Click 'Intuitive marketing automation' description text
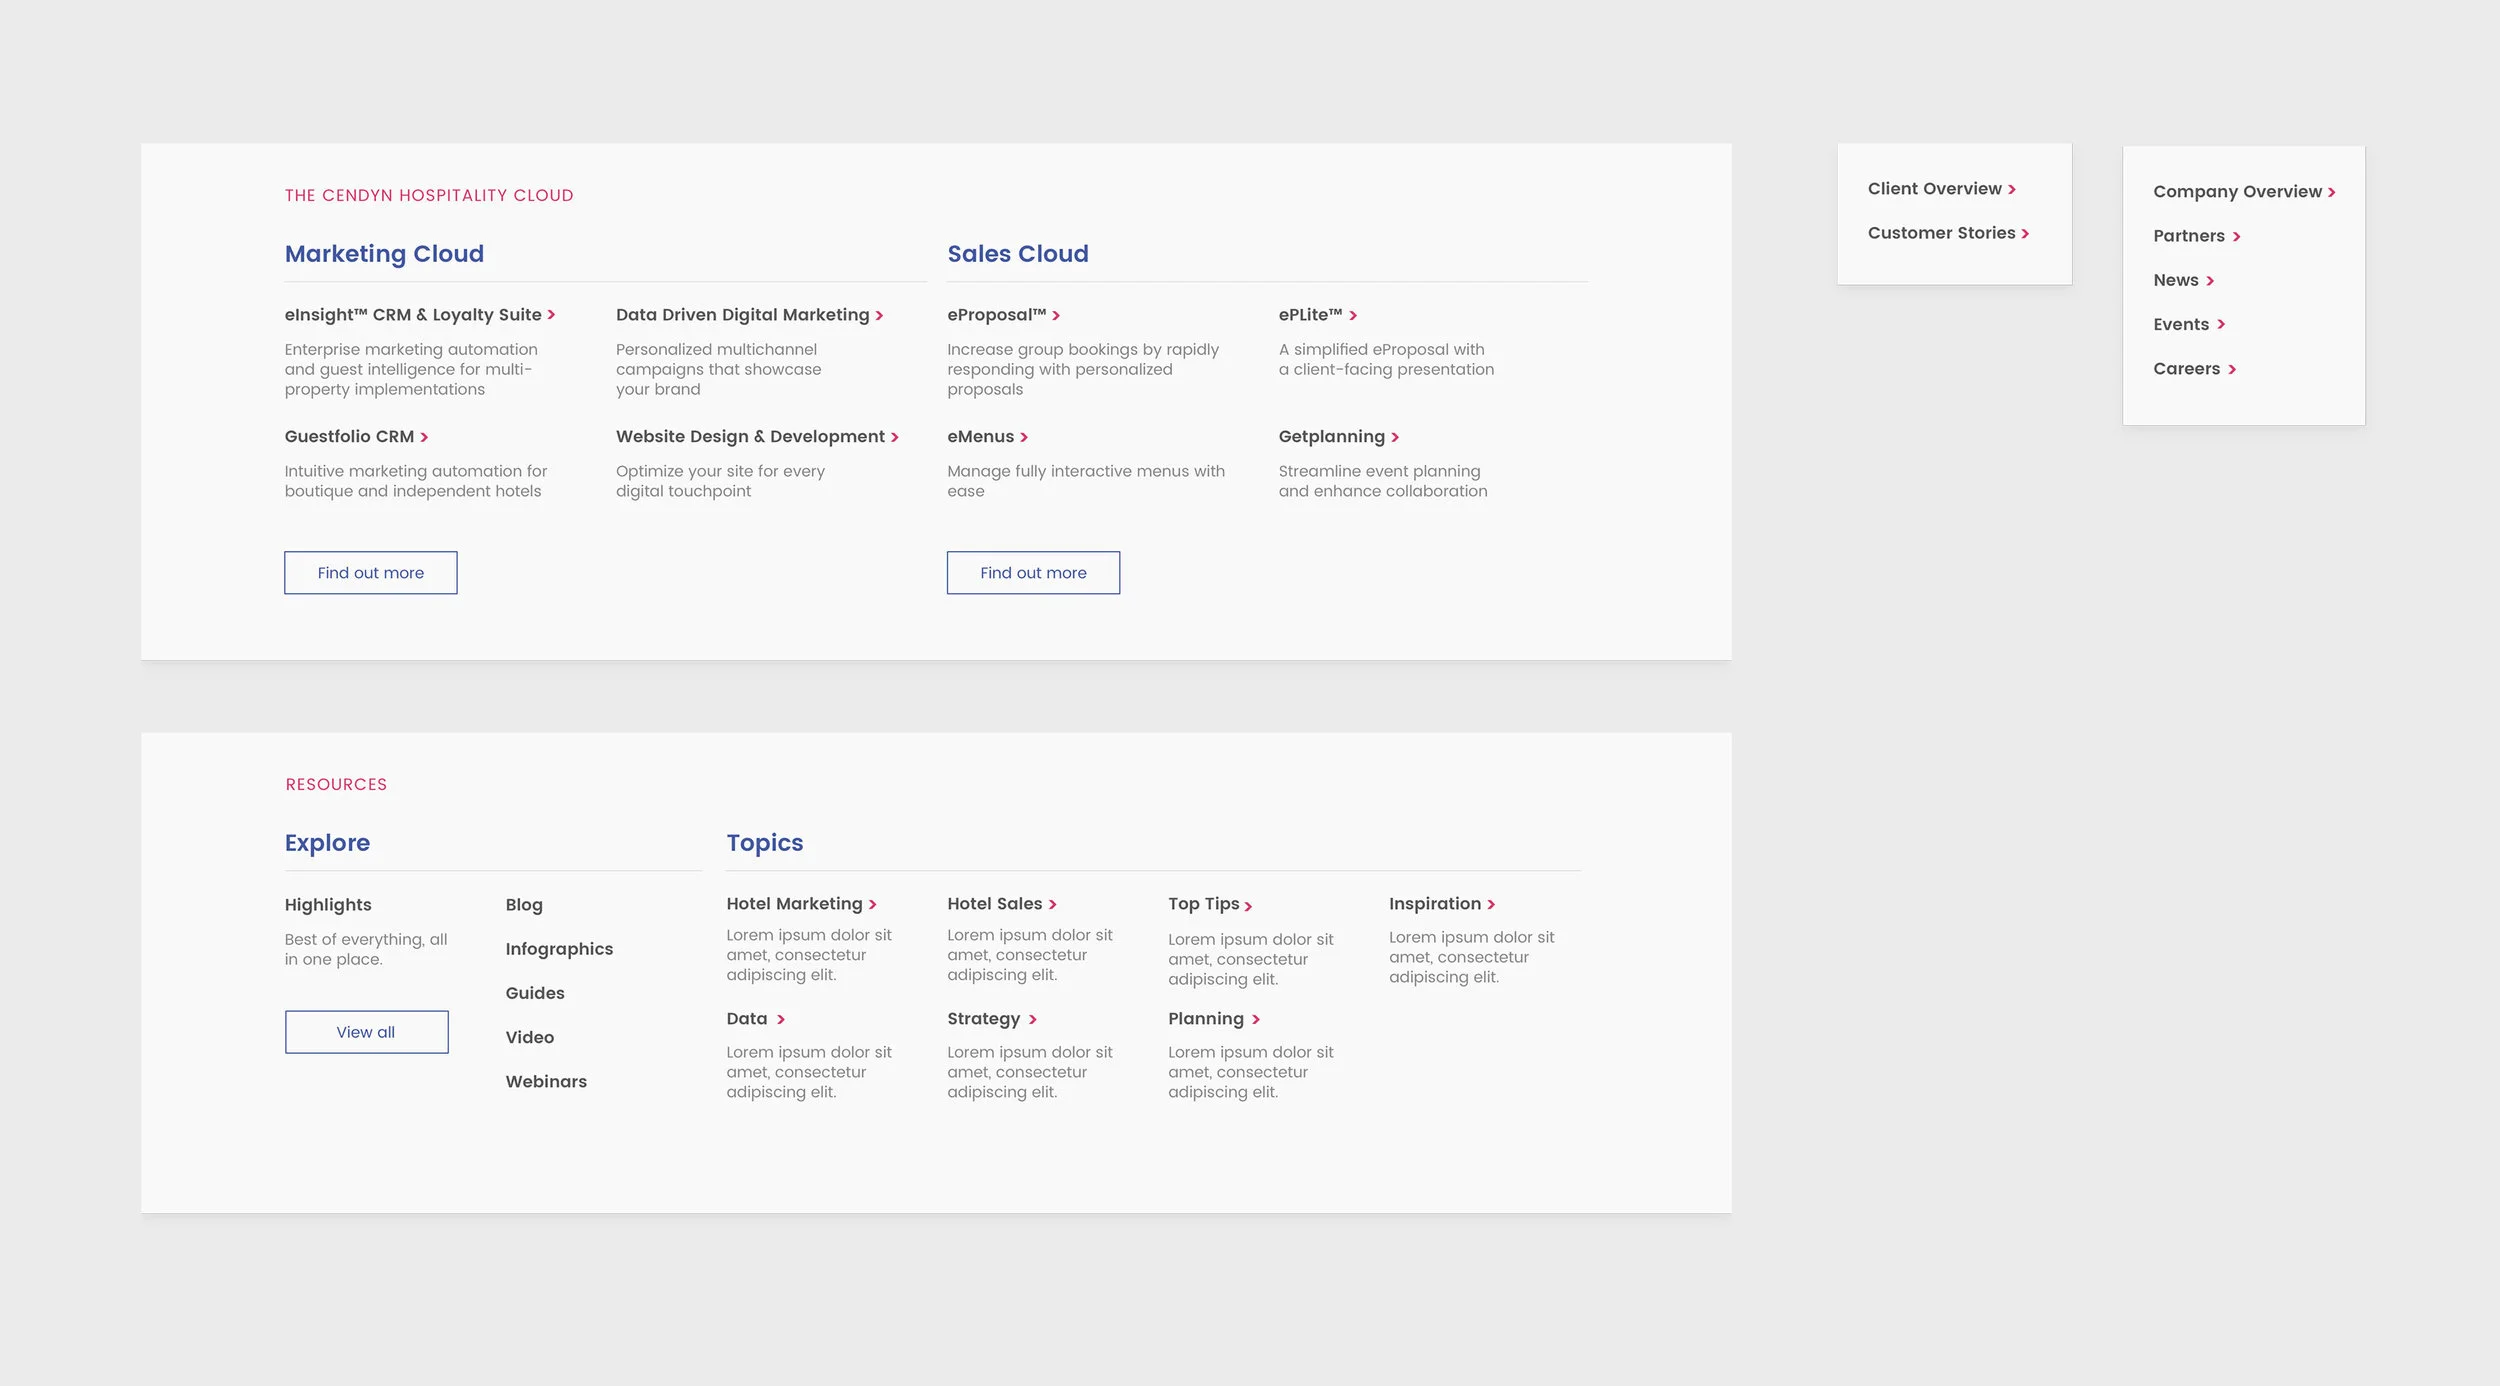 [415, 481]
